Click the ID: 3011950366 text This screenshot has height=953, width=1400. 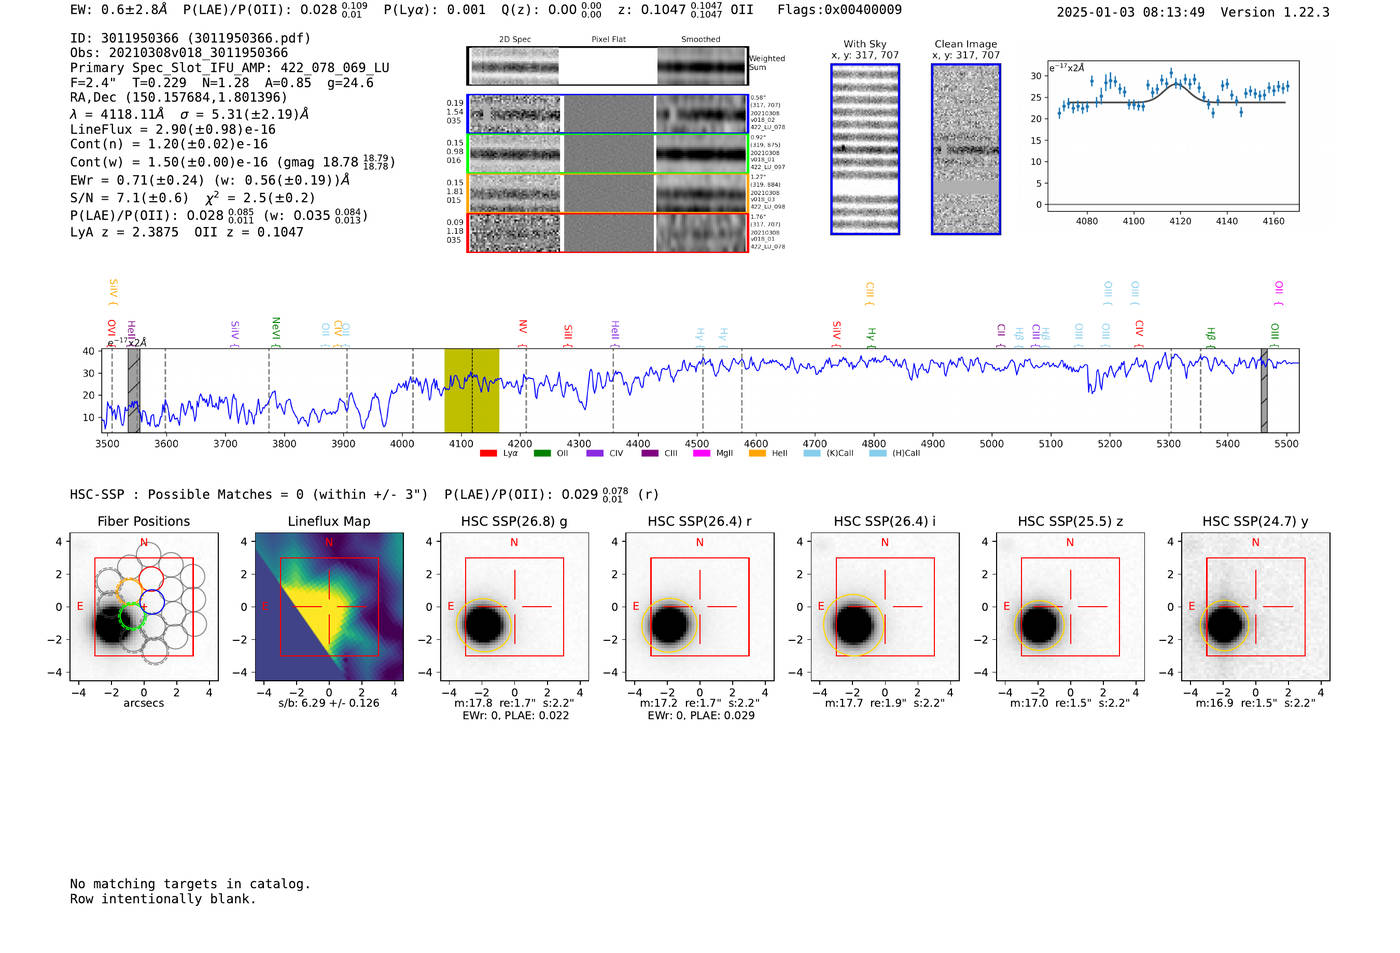190,38
